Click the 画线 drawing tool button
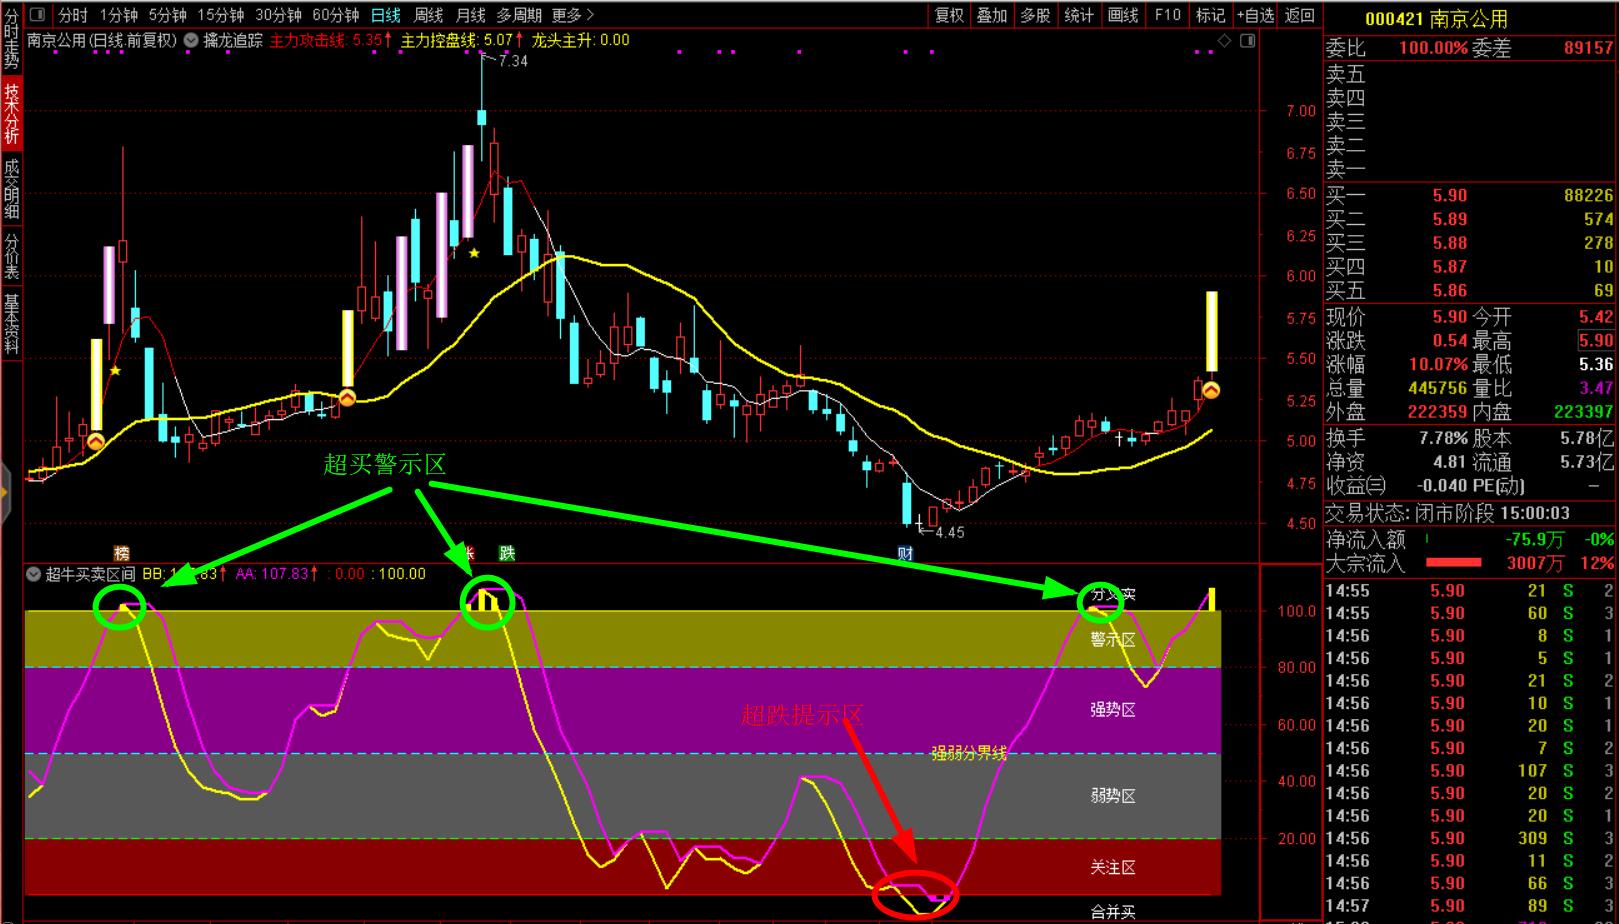Screen dimensions: 1619x924 tap(1123, 15)
